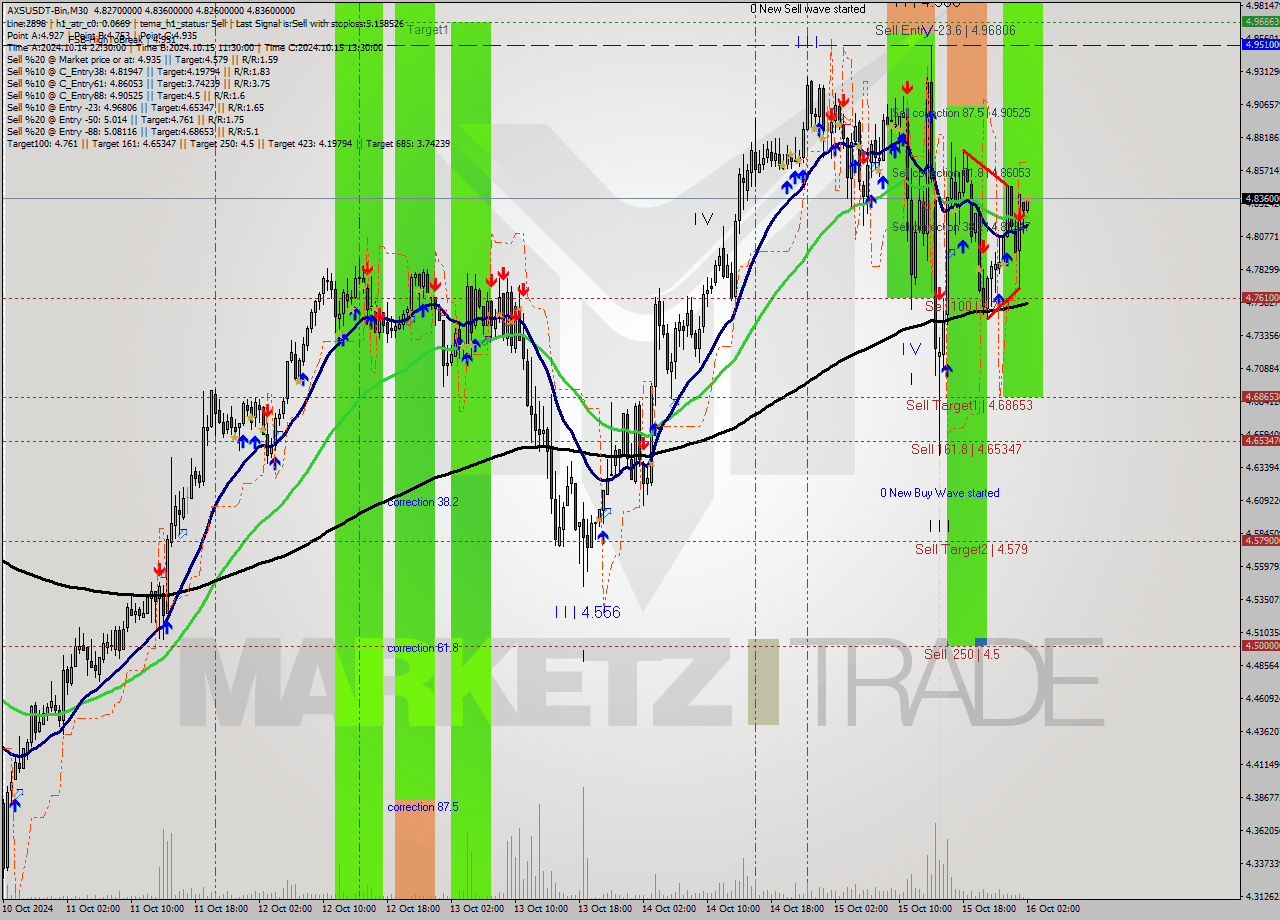Click the green 4.96863 price tag on axis

pyautogui.click(x=1261, y=21)
